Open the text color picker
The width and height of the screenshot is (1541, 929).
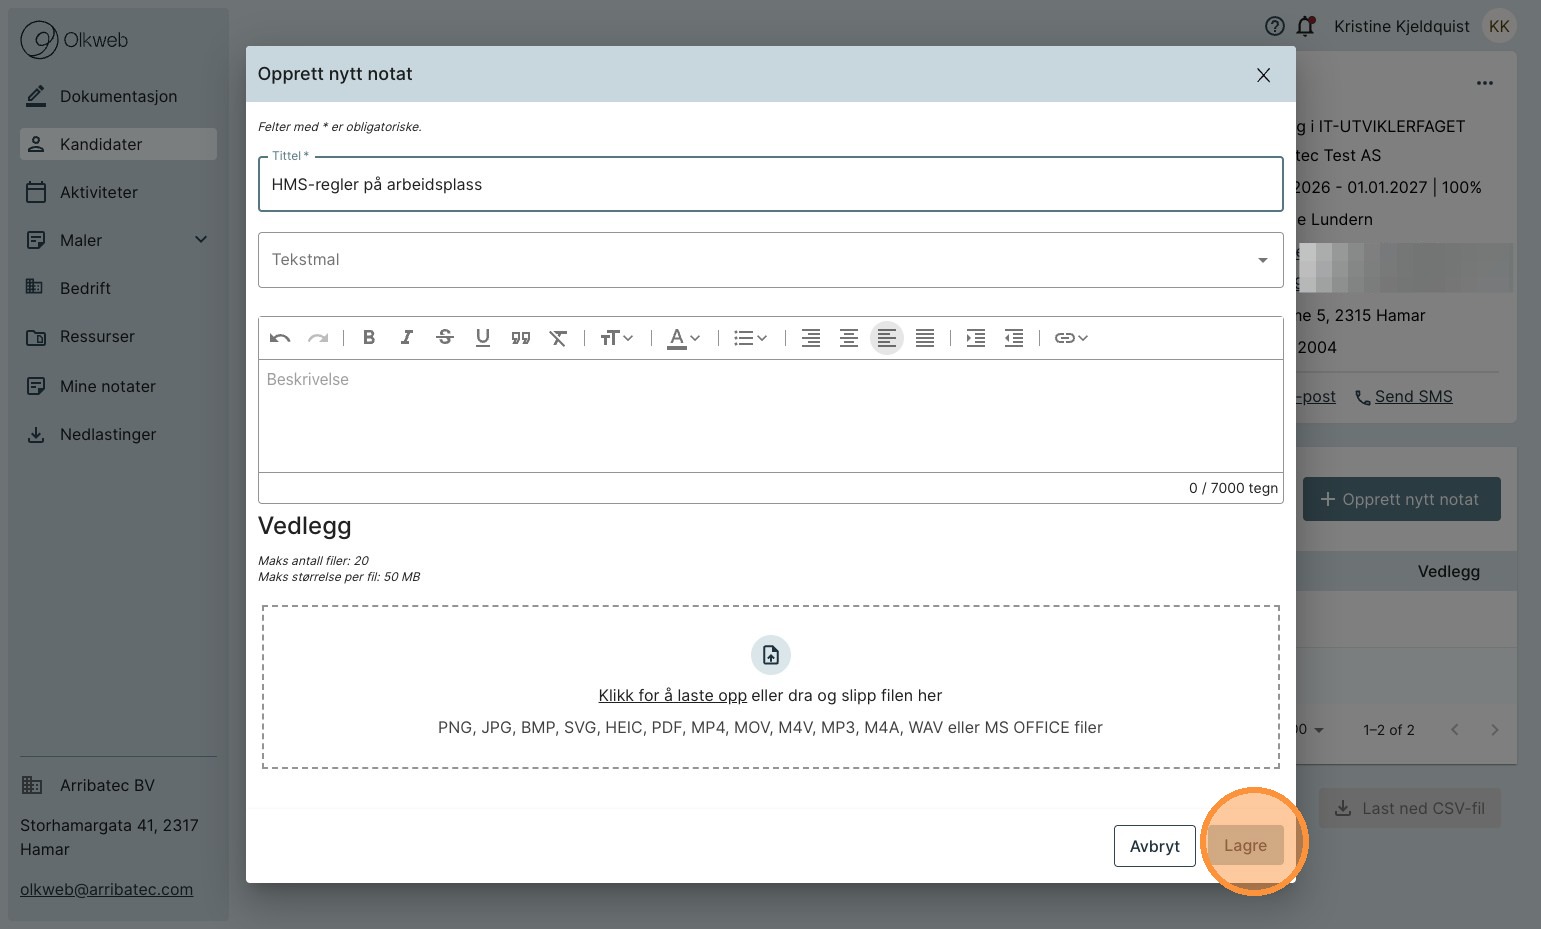click(684, 338)
